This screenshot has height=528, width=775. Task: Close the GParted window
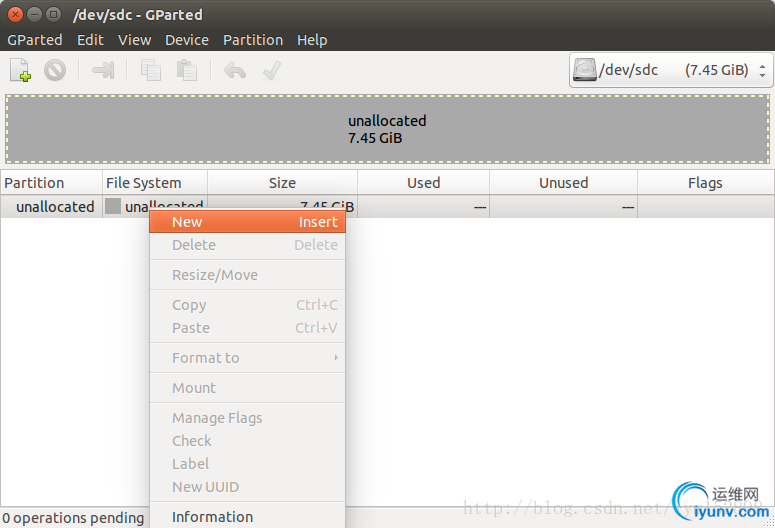(x=15, y=14)
